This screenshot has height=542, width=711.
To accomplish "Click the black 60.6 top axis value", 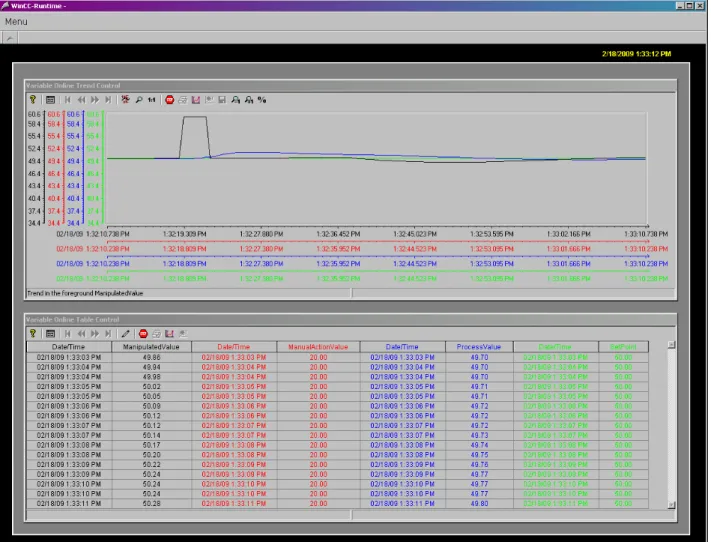I will click(x=34, y=114).
